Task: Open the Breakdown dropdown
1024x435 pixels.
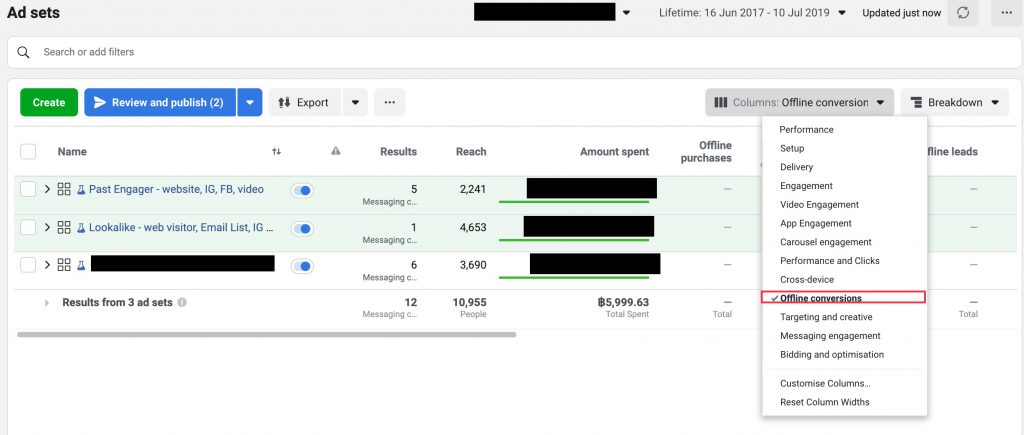Action: click(x=954, y=102)
